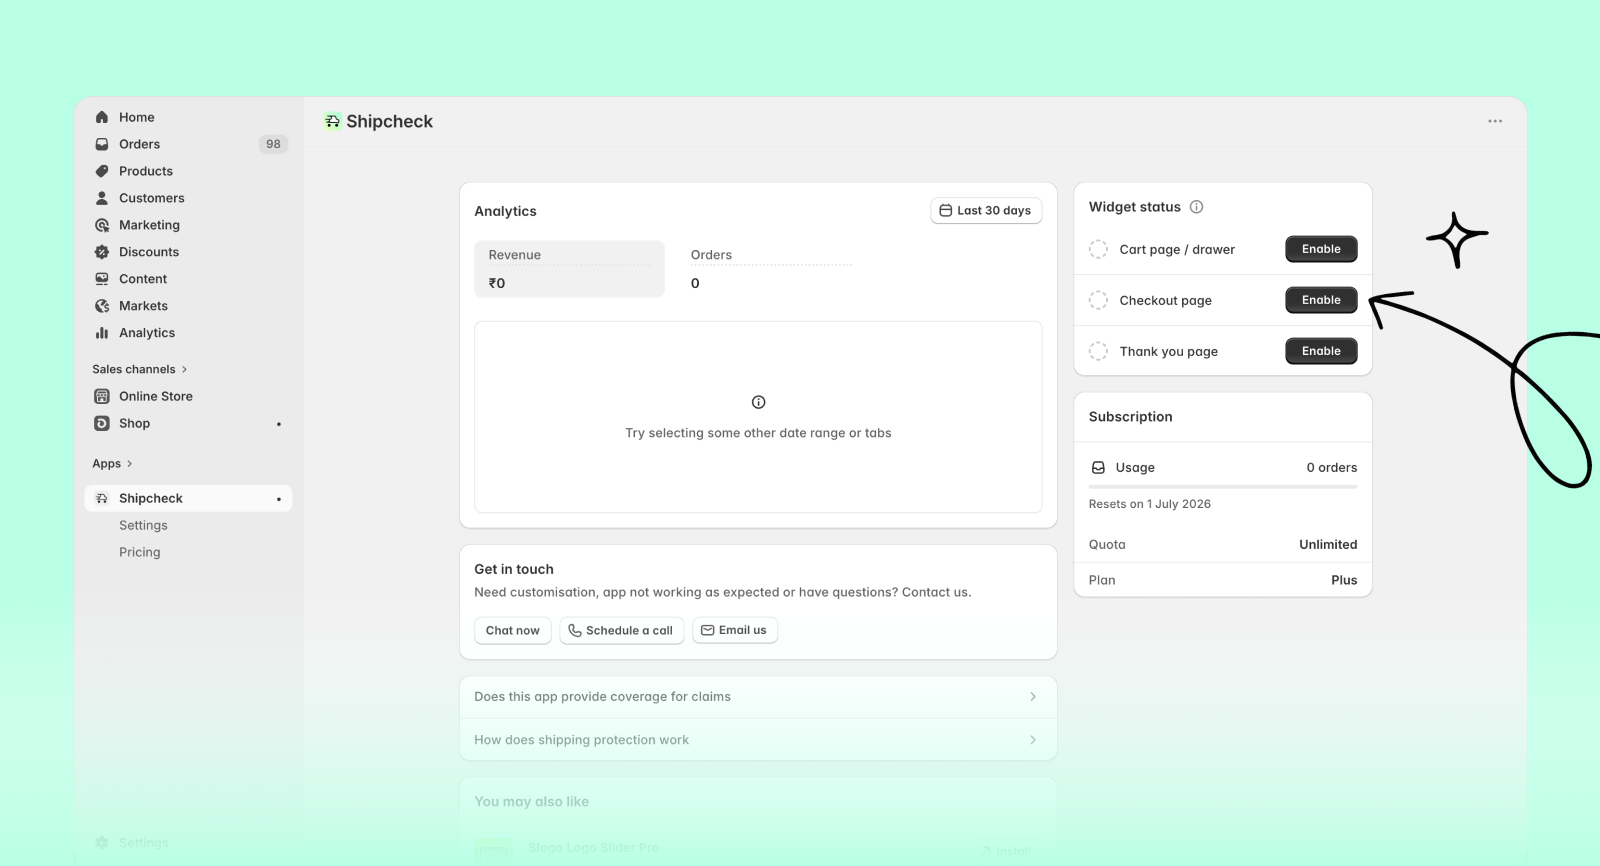Click the Usage inbox icon
The image size is (1600, 866).
(1098, 467)
